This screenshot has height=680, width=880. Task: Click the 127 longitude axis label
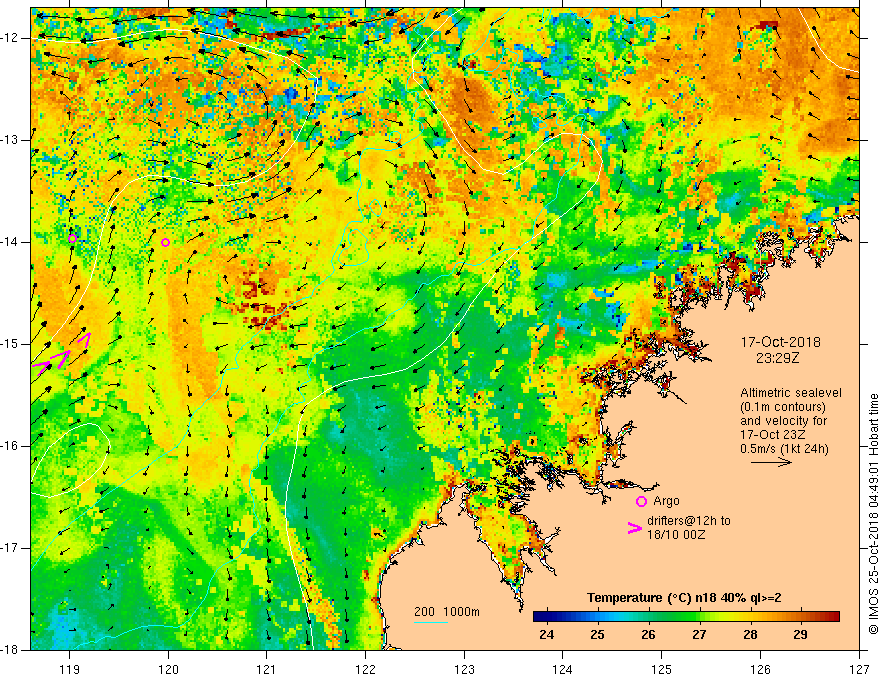[859, 669]
